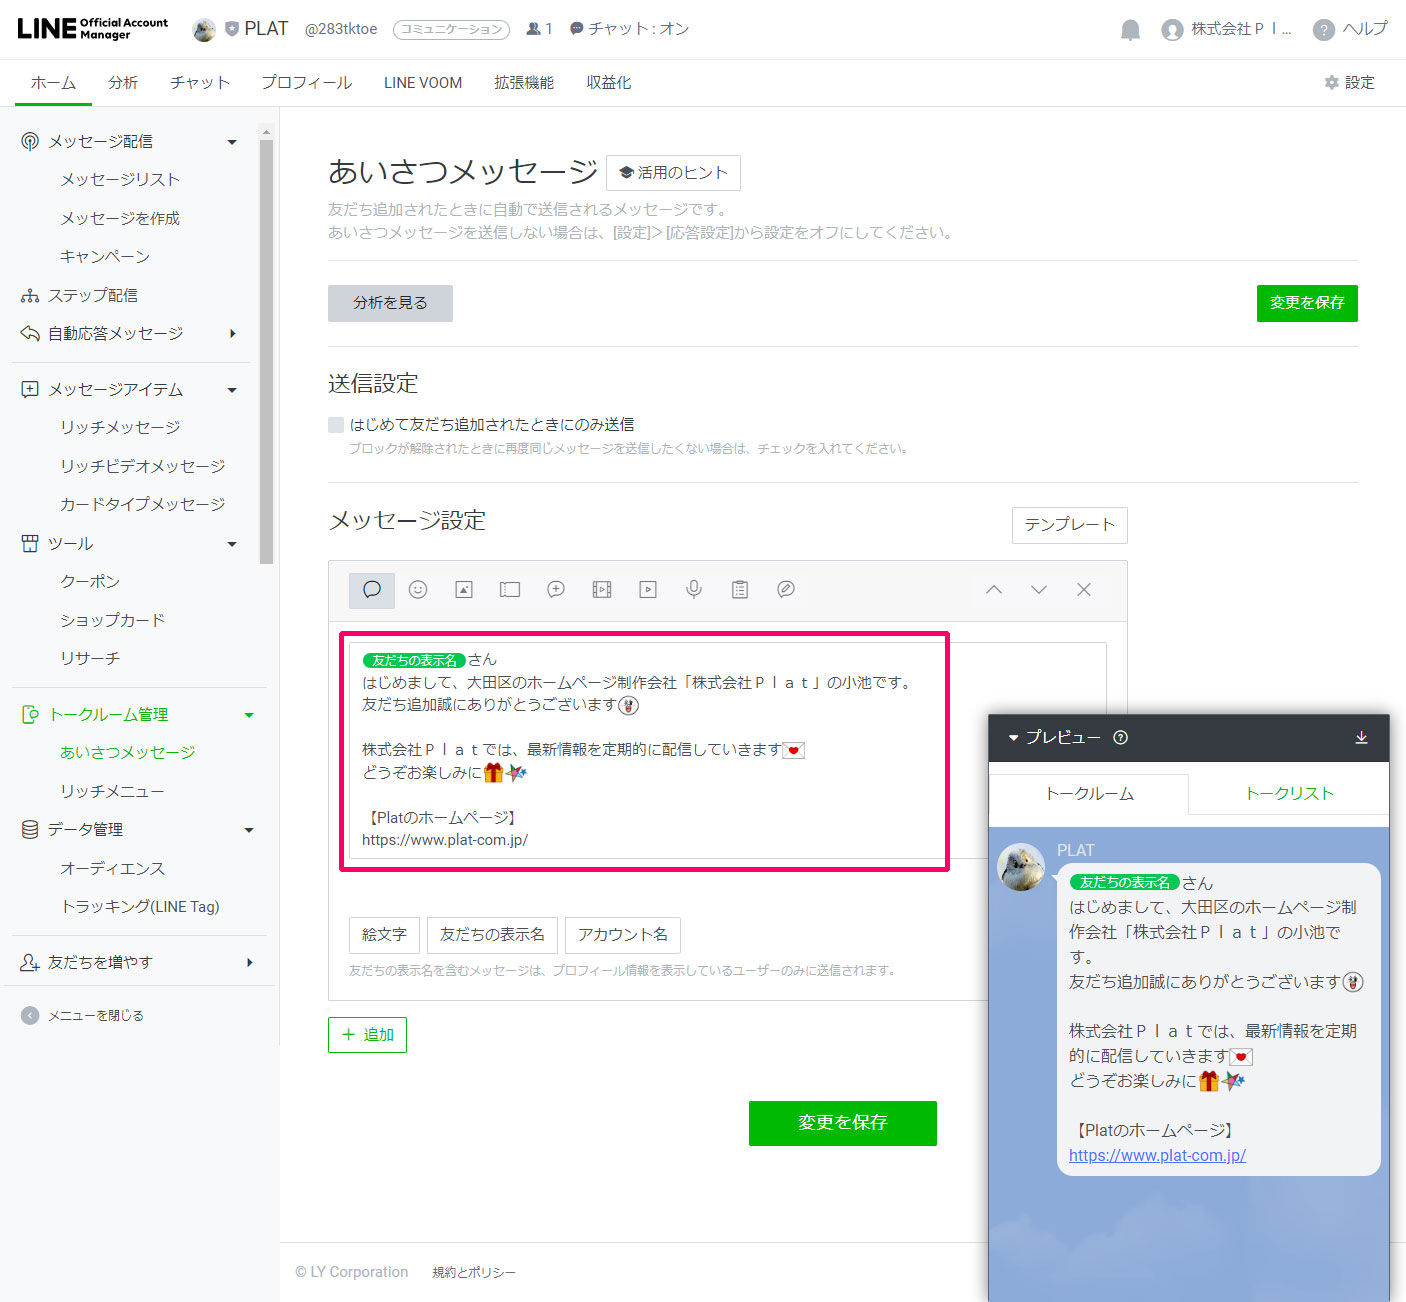Screen dimensions: 1406x1302
Task: Click the menu close circle arrow icon
Action: 30,1016
